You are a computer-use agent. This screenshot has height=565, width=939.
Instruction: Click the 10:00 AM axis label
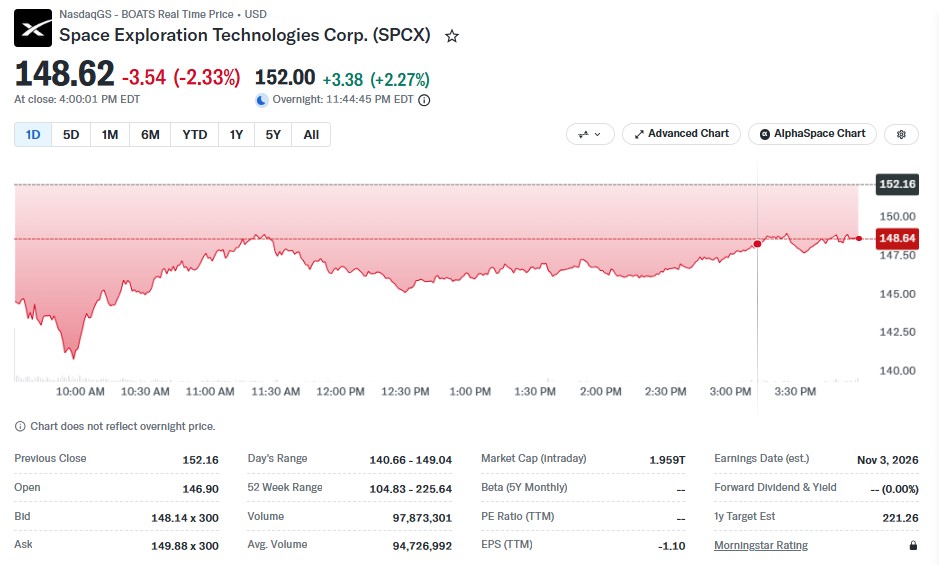click(80, 391)
